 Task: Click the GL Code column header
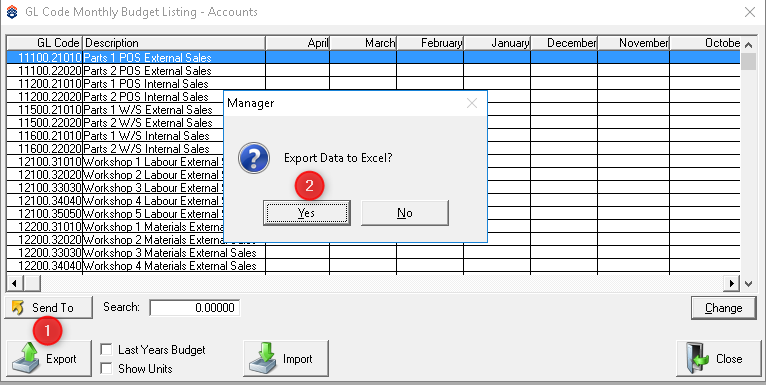(44, 43)
